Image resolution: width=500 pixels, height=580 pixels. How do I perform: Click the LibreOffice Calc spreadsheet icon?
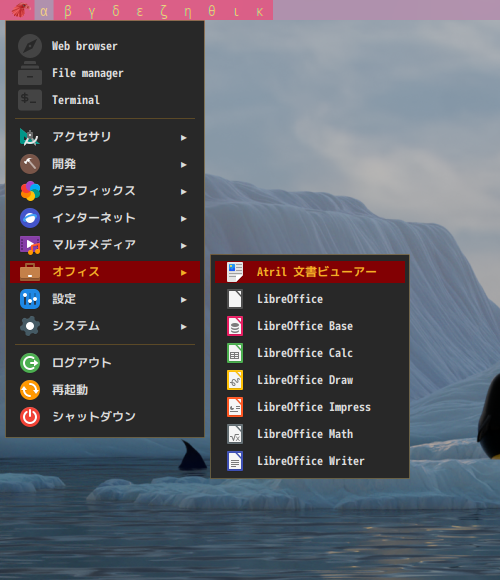(235, 353)
